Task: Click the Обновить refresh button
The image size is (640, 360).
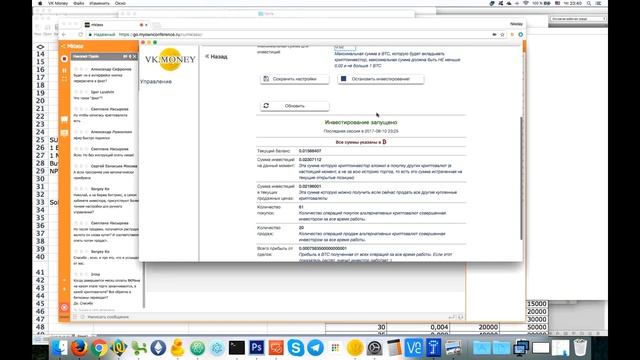Action: point(295,106)
